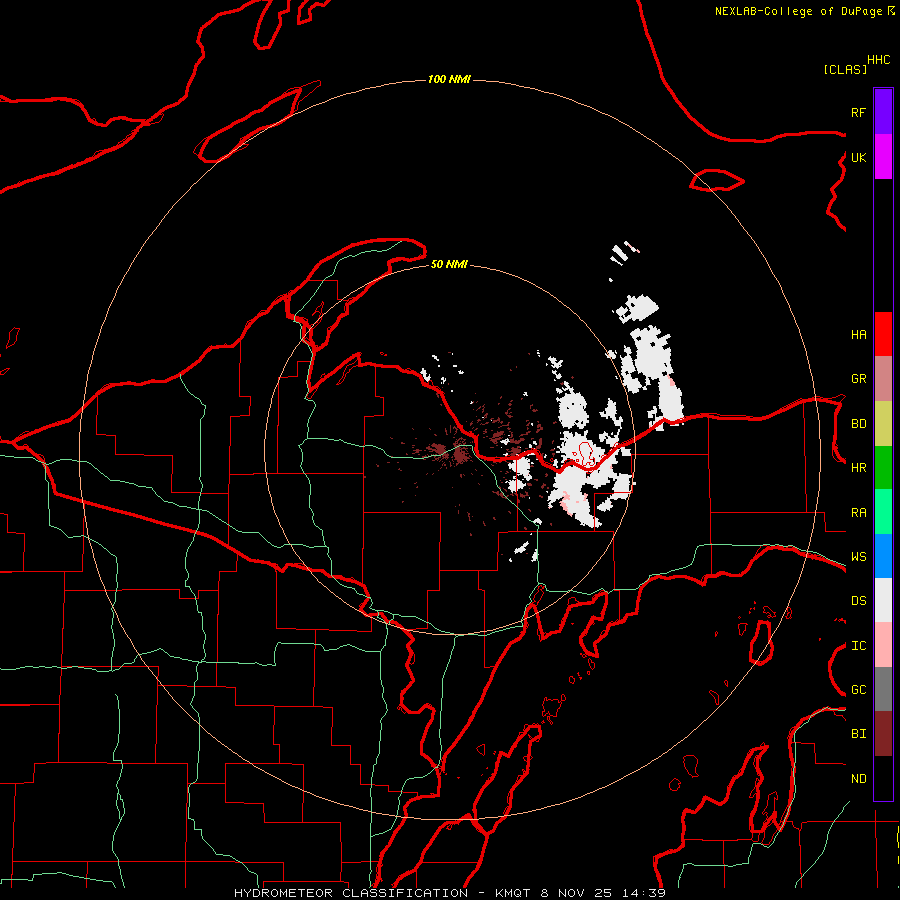Screen dimensions: 900x900
Task: Click the GC legend label
Action: (x=858, y=690)
